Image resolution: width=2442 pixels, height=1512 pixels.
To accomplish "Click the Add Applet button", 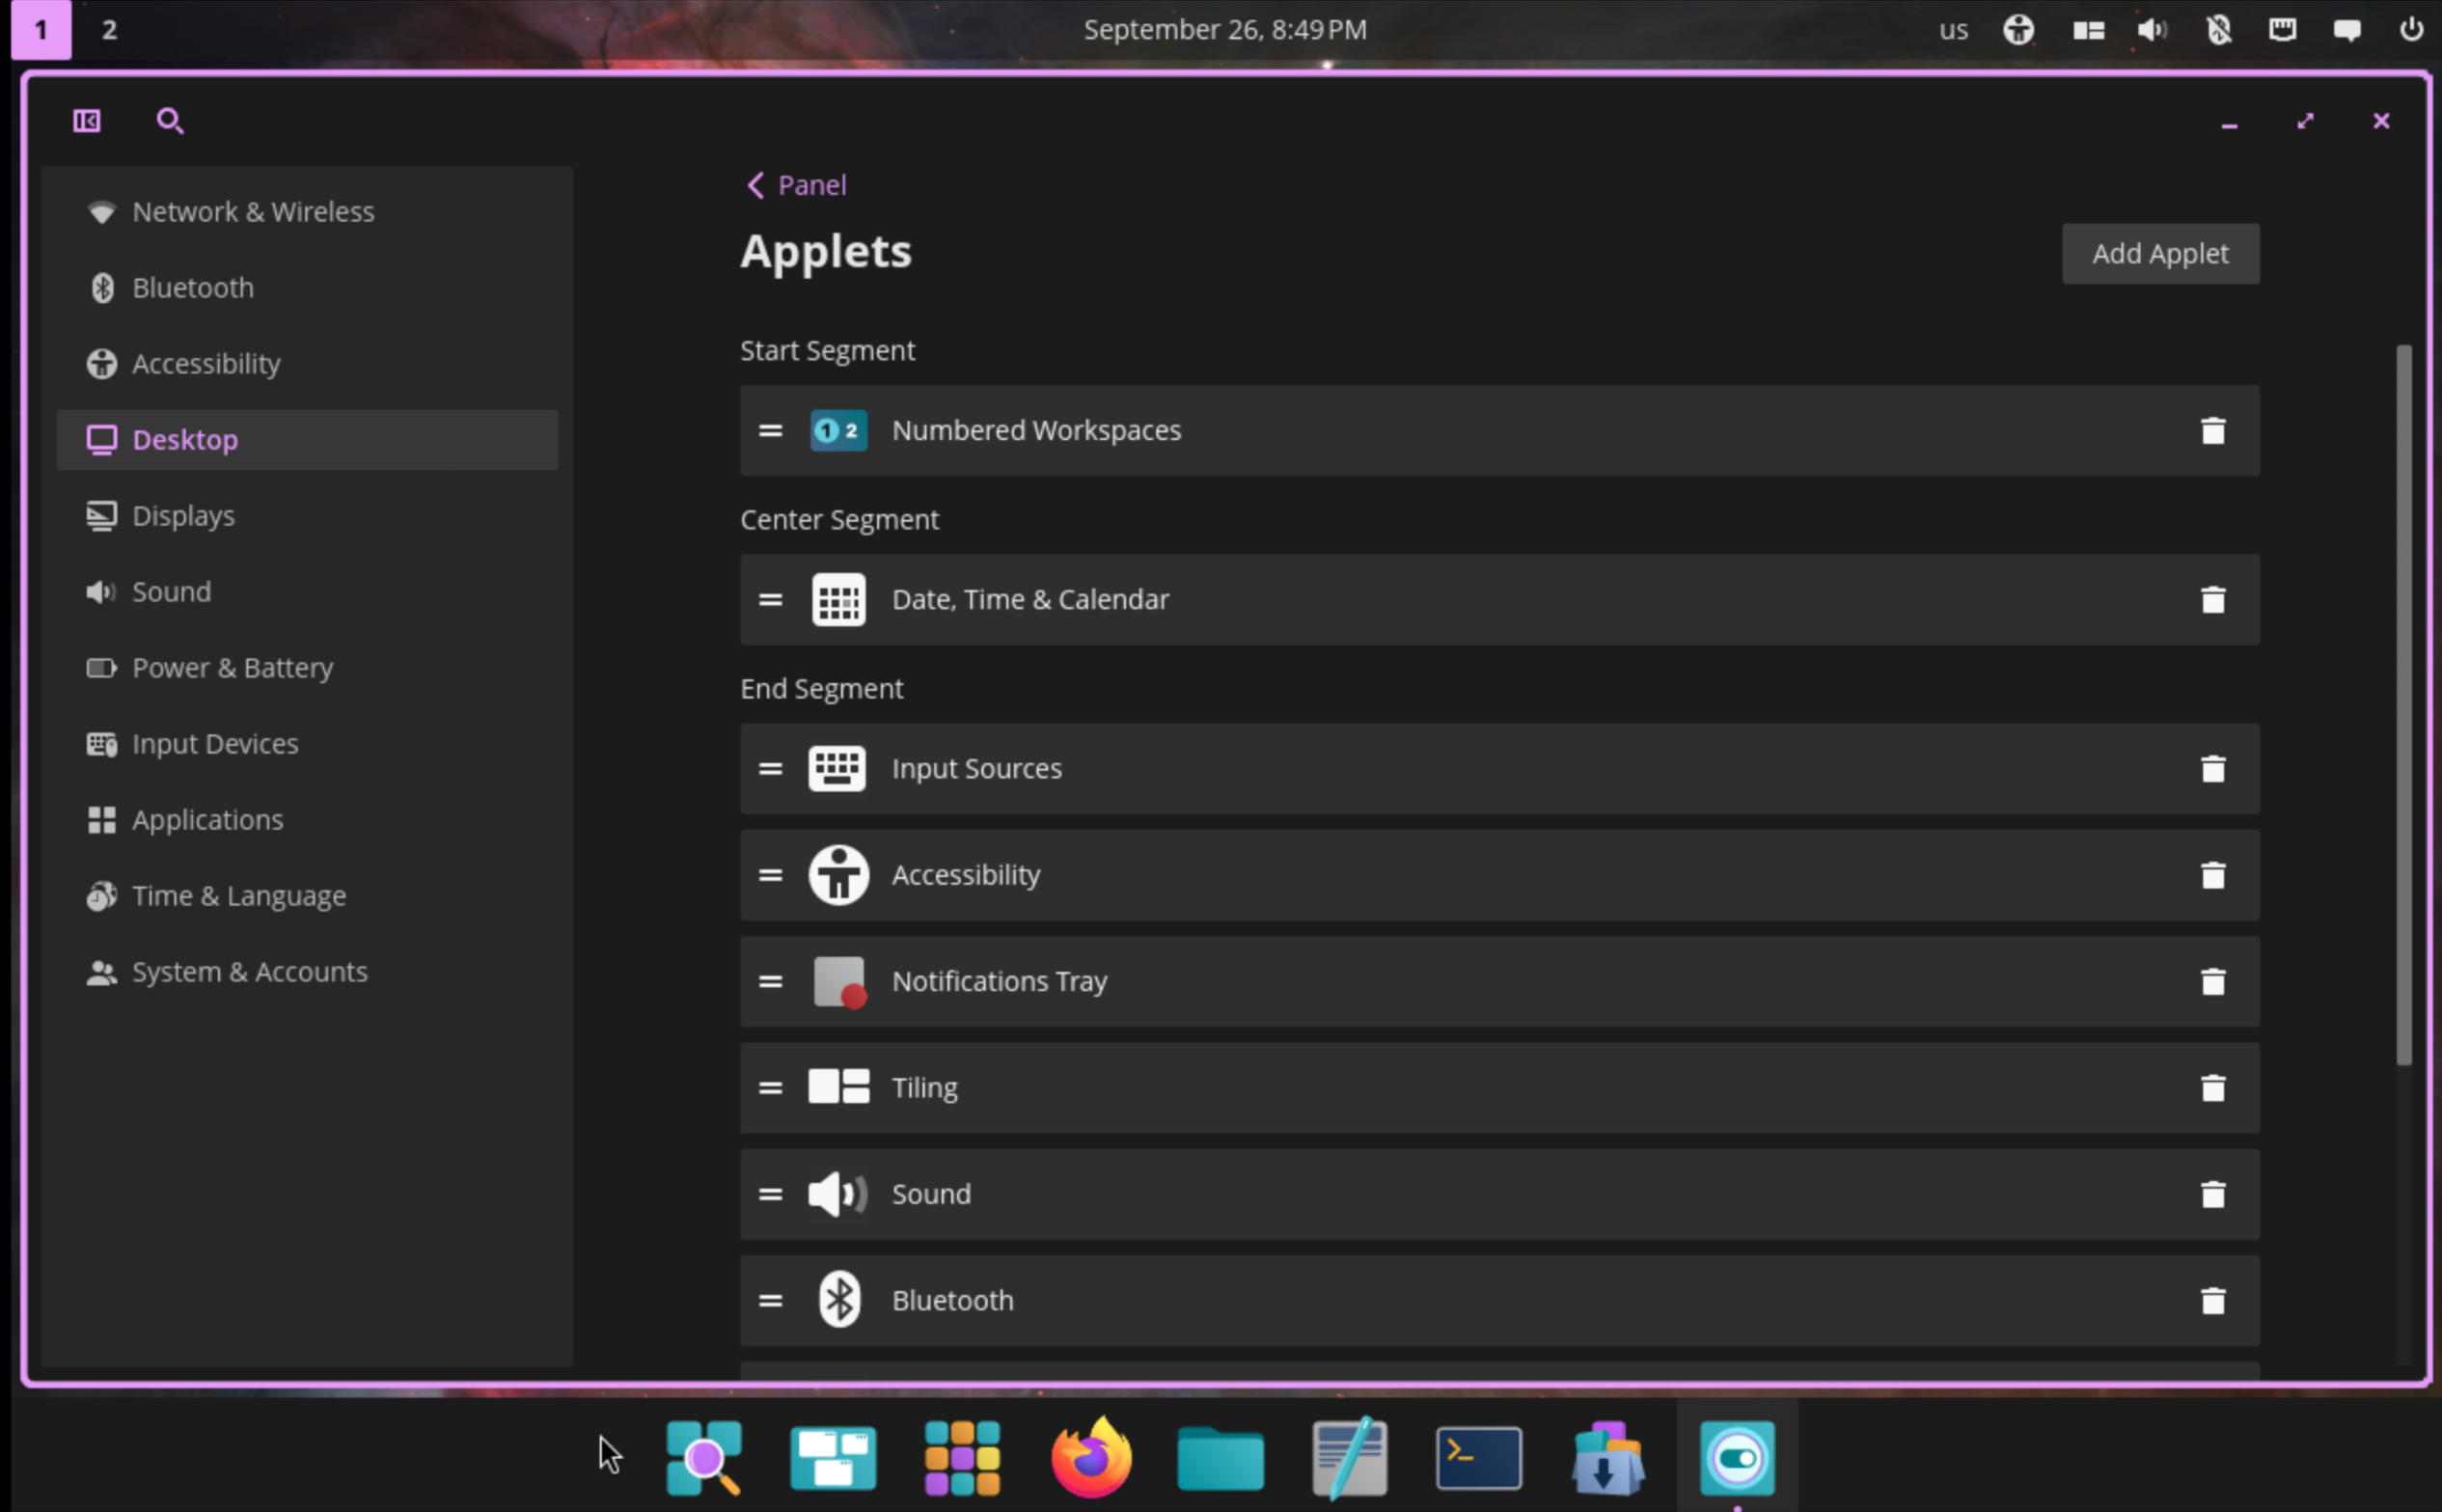I will pos(2159,253).
